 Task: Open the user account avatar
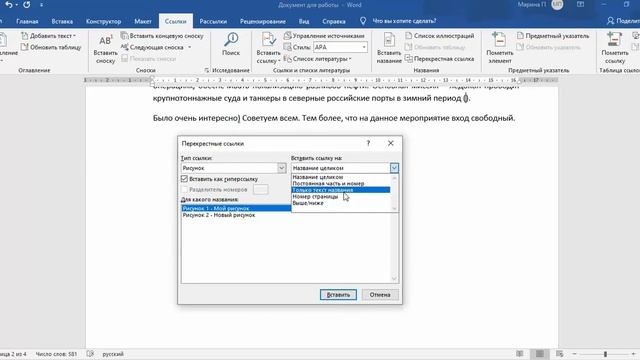coord(557,5)
